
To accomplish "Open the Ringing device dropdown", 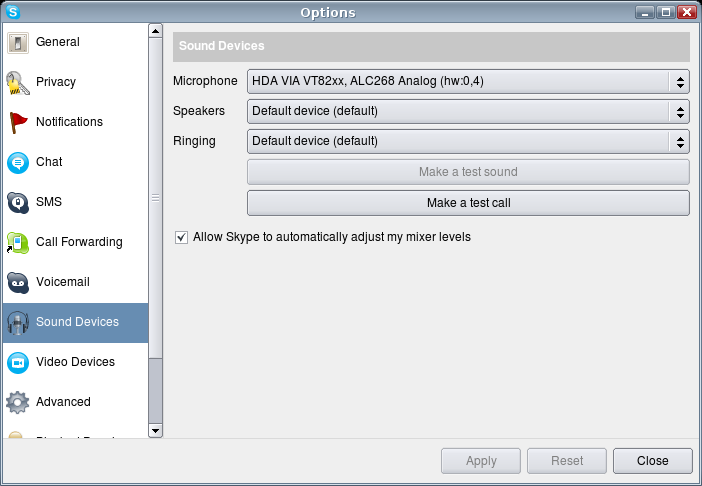I will 468,141.
